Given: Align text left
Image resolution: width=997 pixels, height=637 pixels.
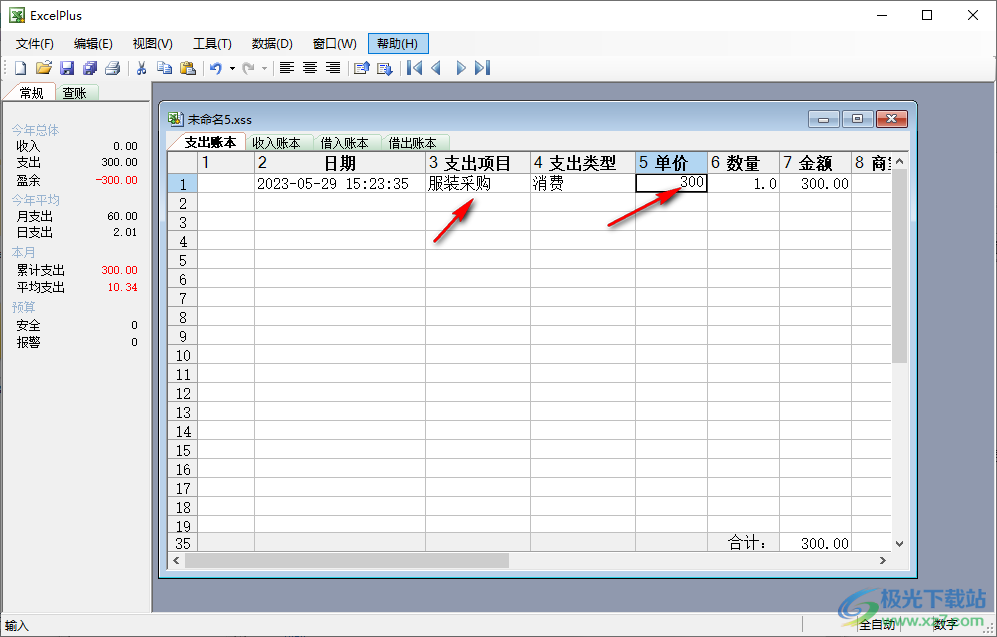Looking at the screenshot, I should pyautogui.click(x=287, y=68).
